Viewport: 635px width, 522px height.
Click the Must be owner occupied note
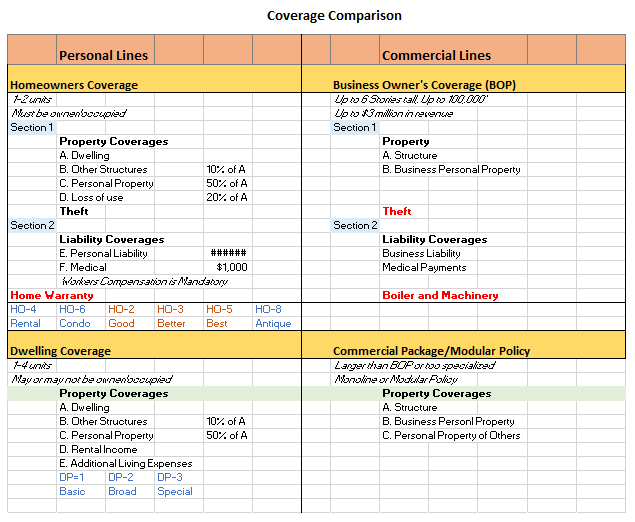pyautogui.click(x=69, y=113)
